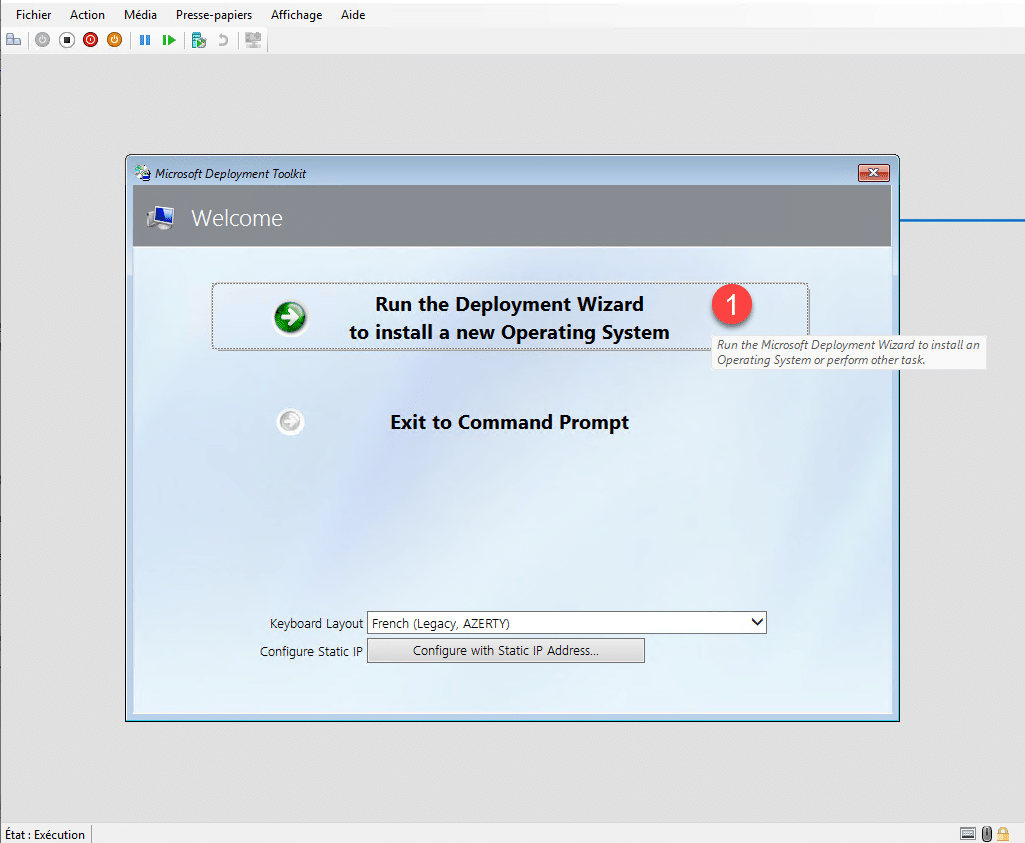This screenshot has height=843, width=1025.
Task: Expand the Keyboard Layout dropdown
Action: tap(757, 623)
